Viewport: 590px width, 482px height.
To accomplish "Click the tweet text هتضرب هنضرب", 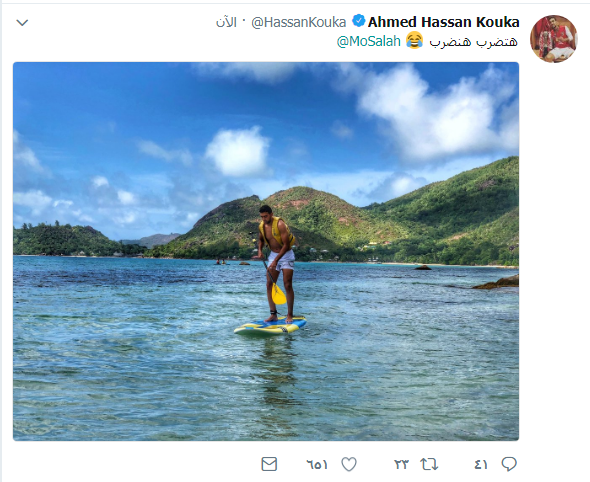I will 474,42.
